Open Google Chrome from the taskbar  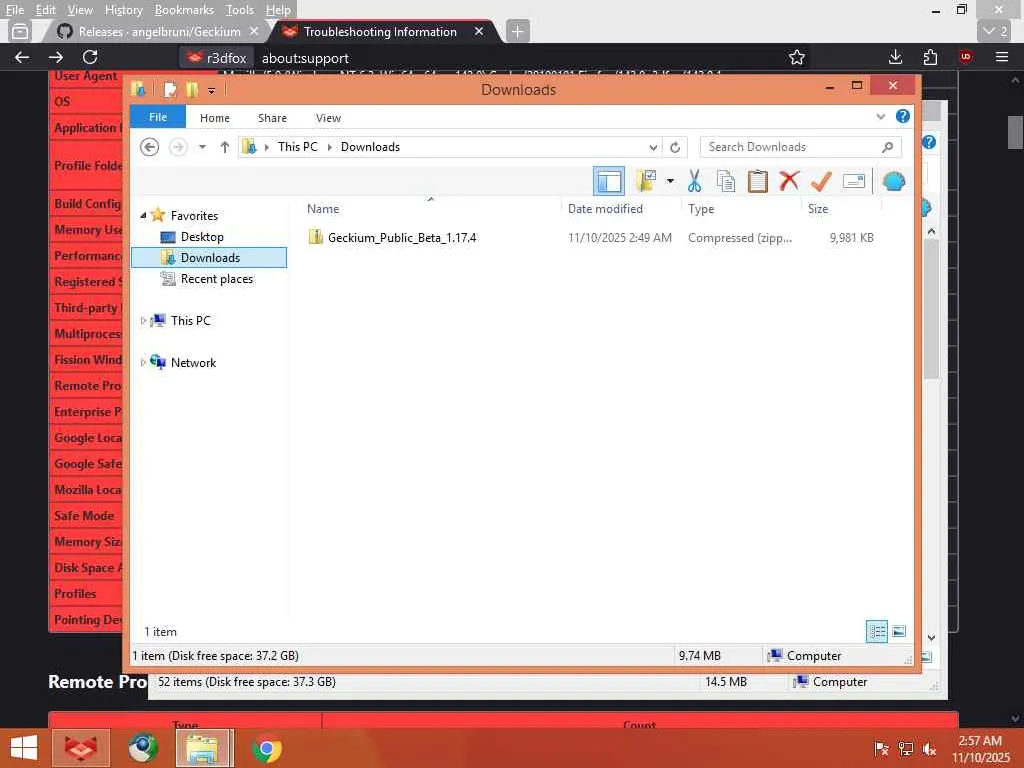266,748
